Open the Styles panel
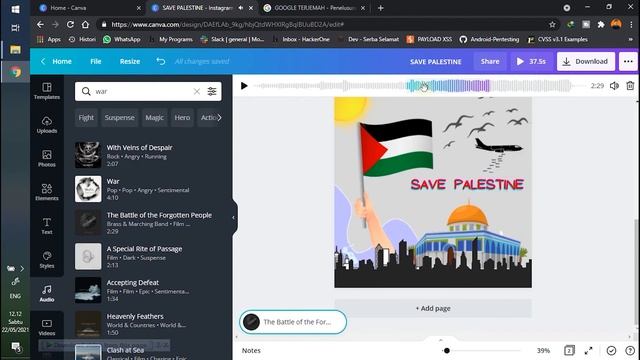The image size is (640, 360). 47,260
